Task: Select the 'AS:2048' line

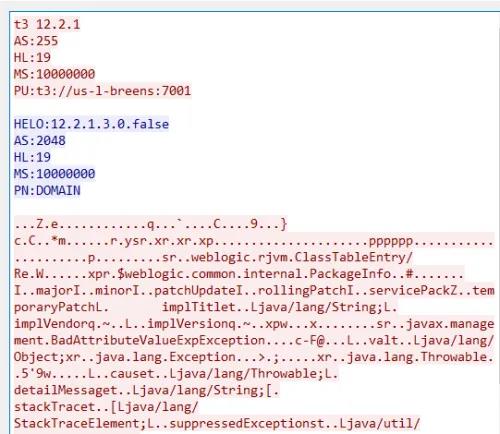Action: point(40,141)
